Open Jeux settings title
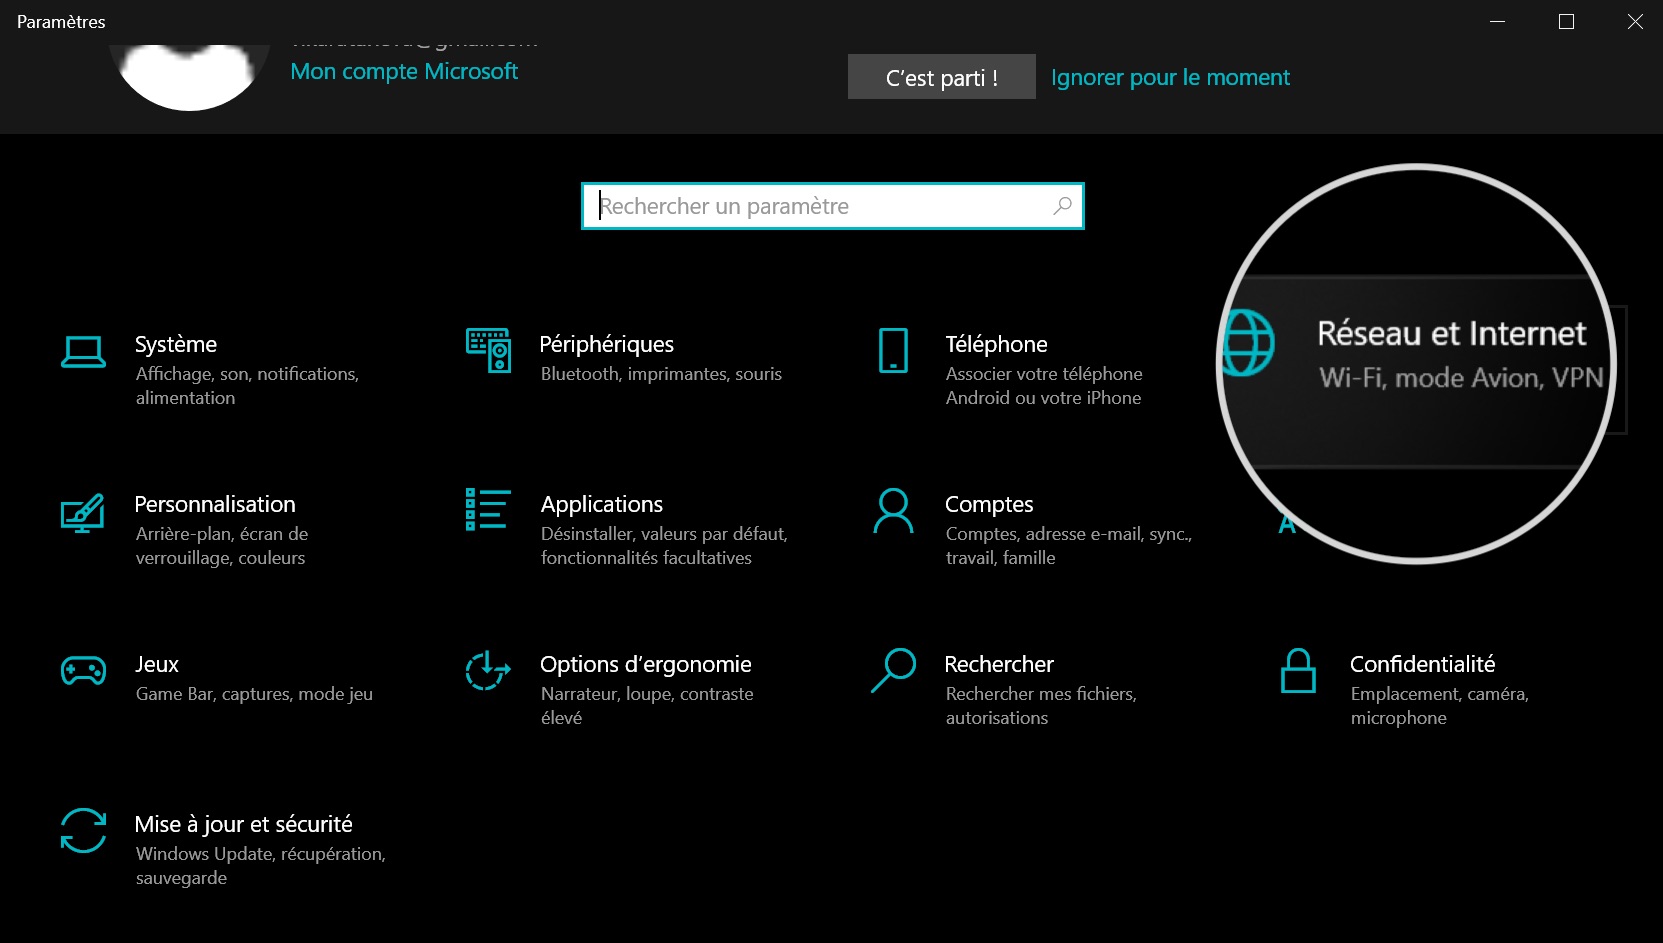The height and width of the screenshot is (943, 1663). click(157, 664)
